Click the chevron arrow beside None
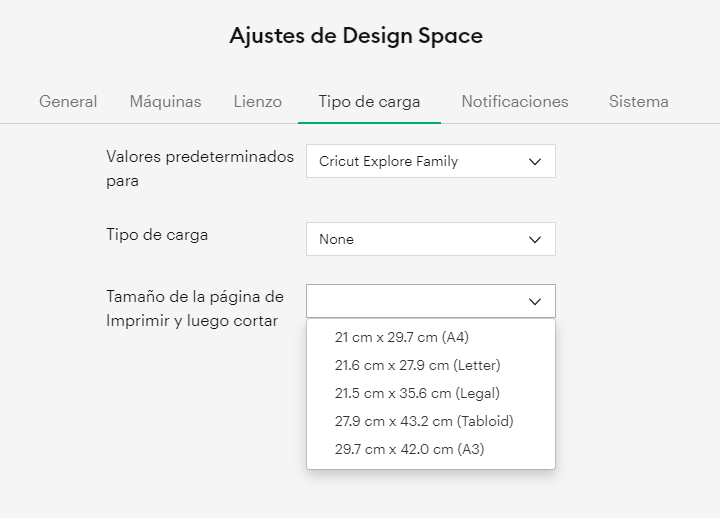 pos(535,239)
